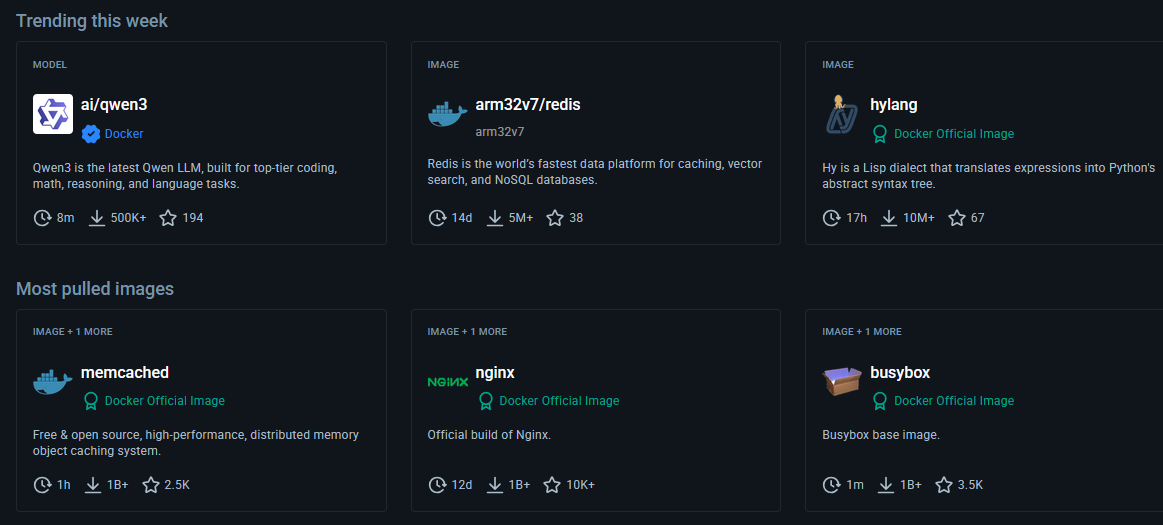The width and height of the screenshot is (1163, 525).
Task: Click the arm32v7/redis Docker whale logo
Action: 447,115
